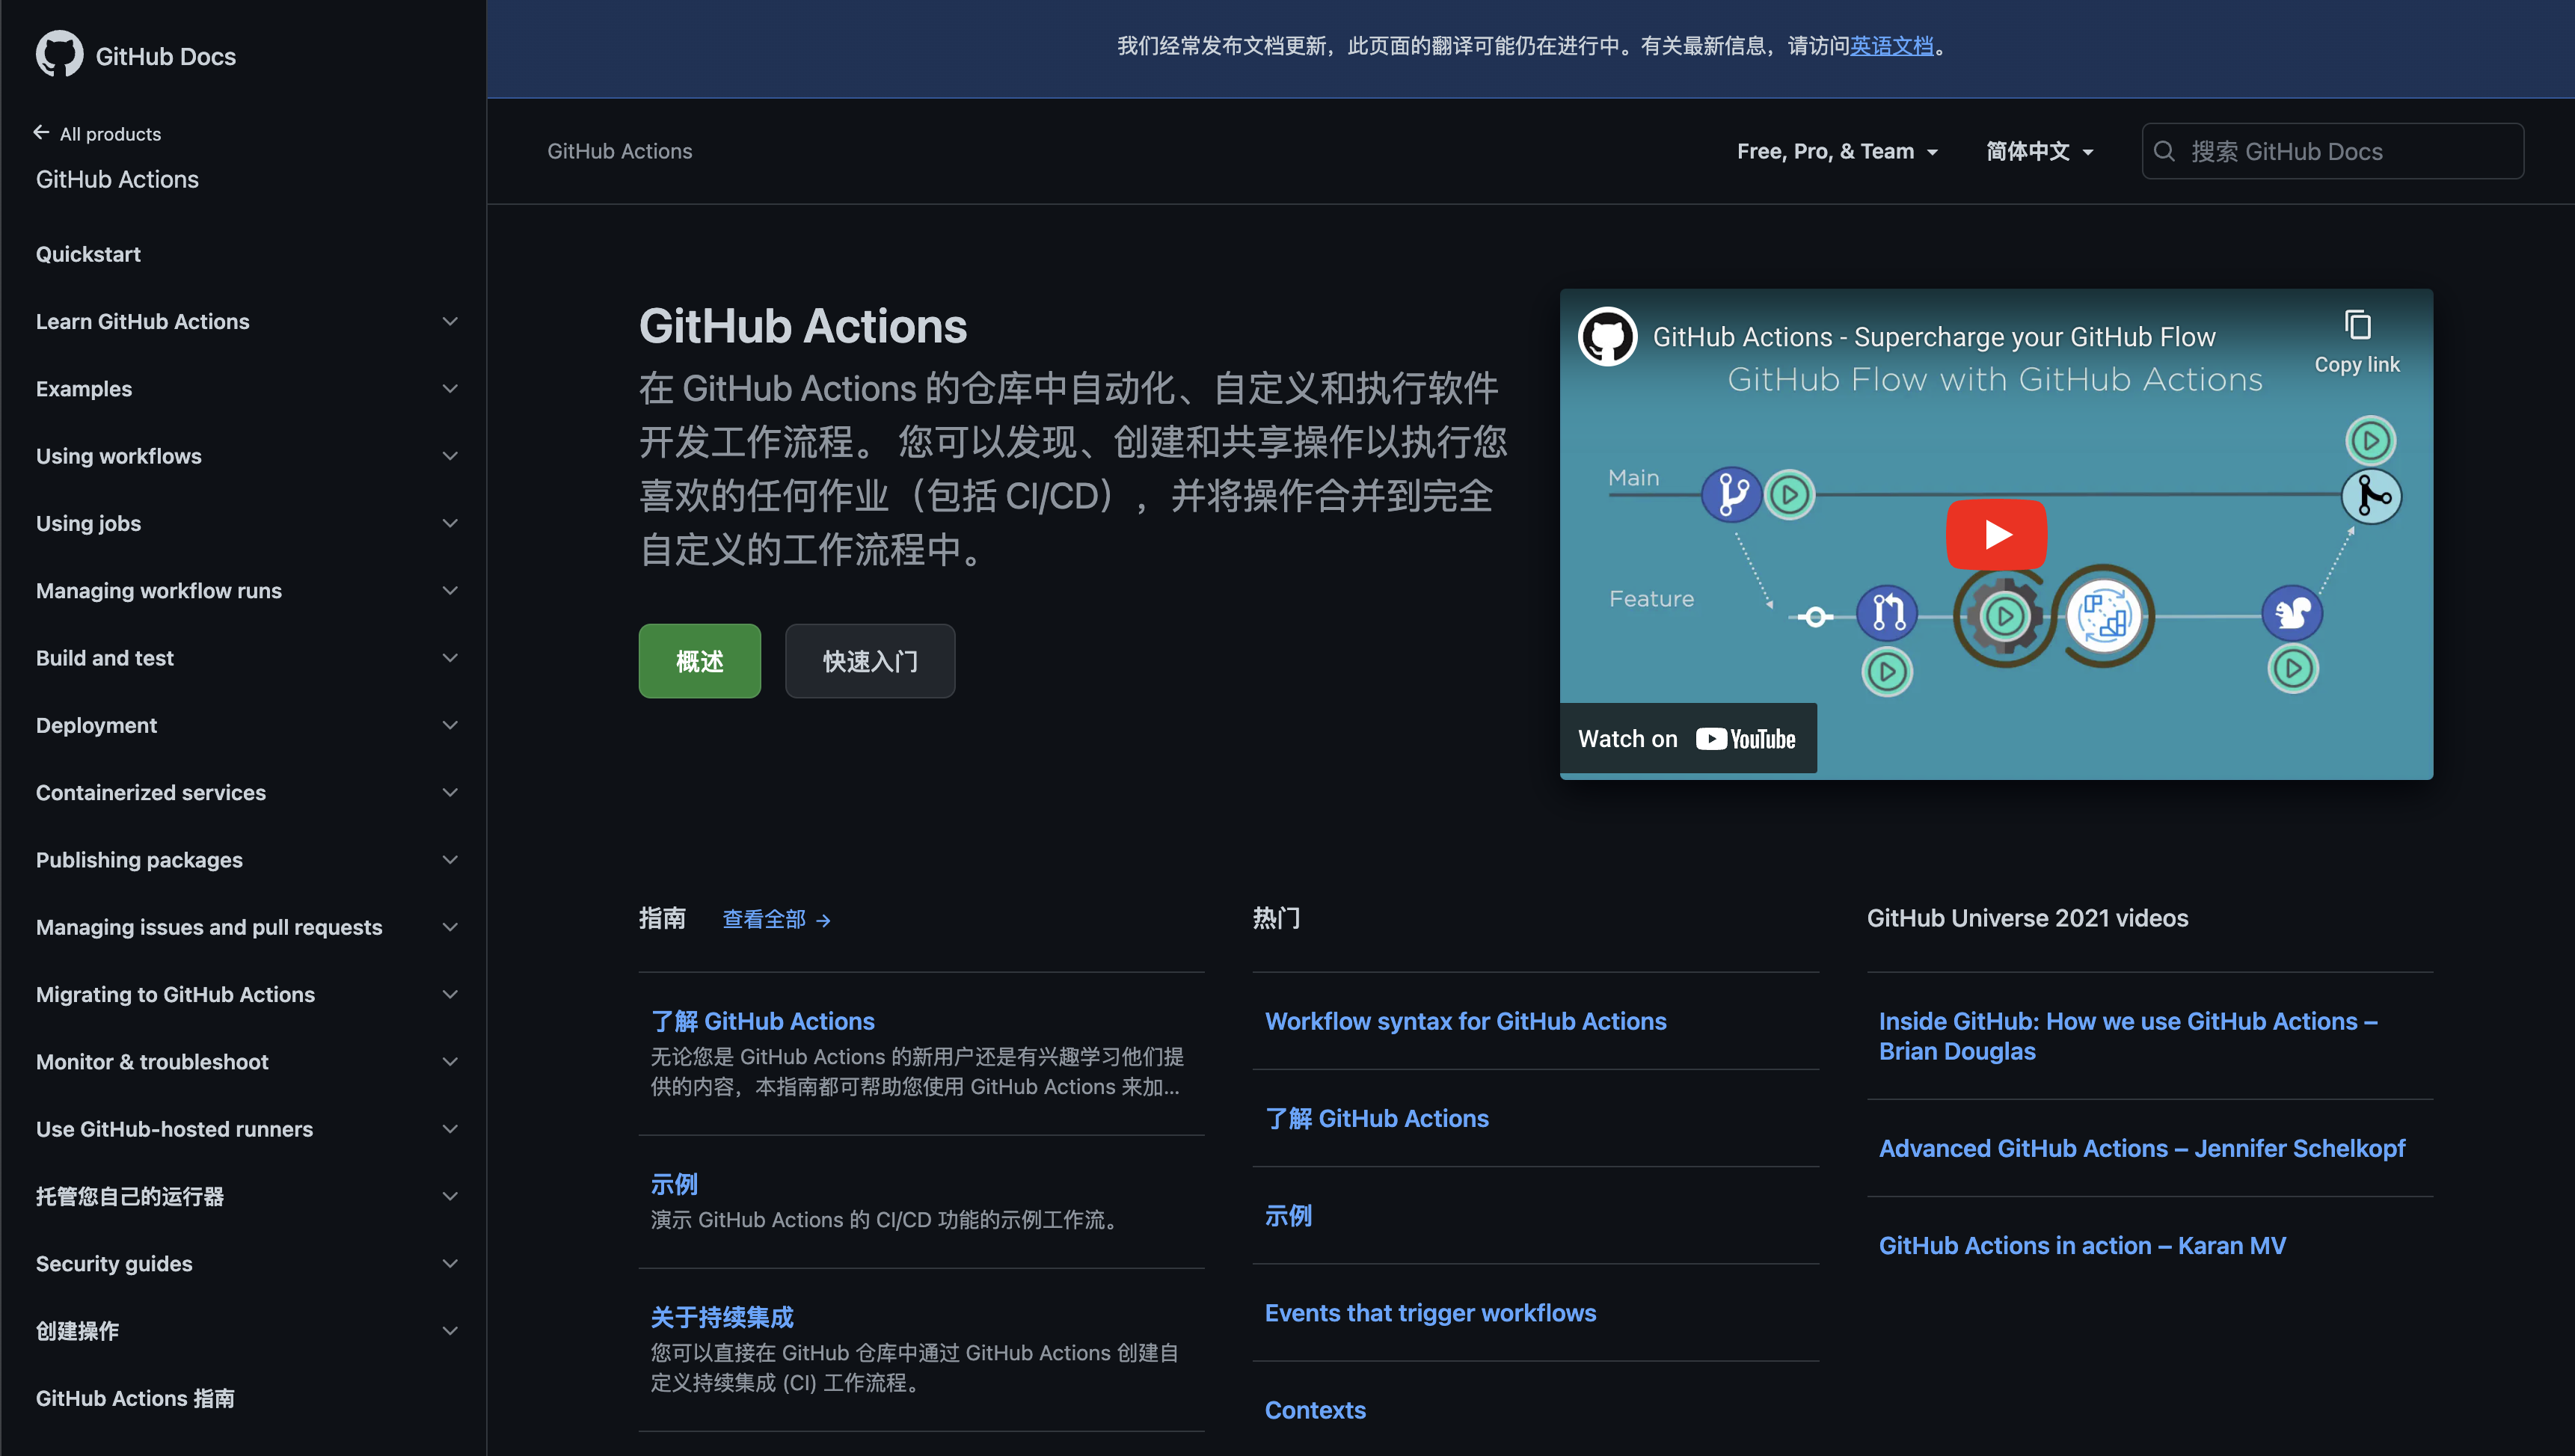This screenshot has height=1456, width=2575.
Task: Click the arrow icon next to 查看全部
Action: point(823,920)
